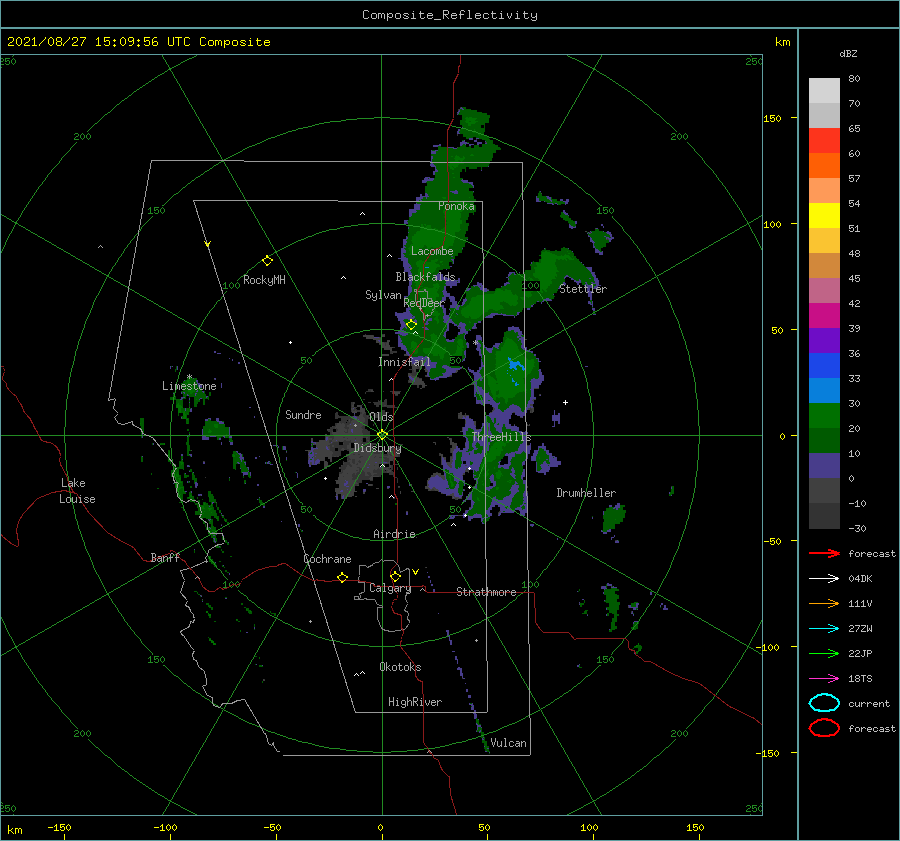The image size is (900, 841).
Task: Click the Banff town label
Action: [x=165, y=557]
